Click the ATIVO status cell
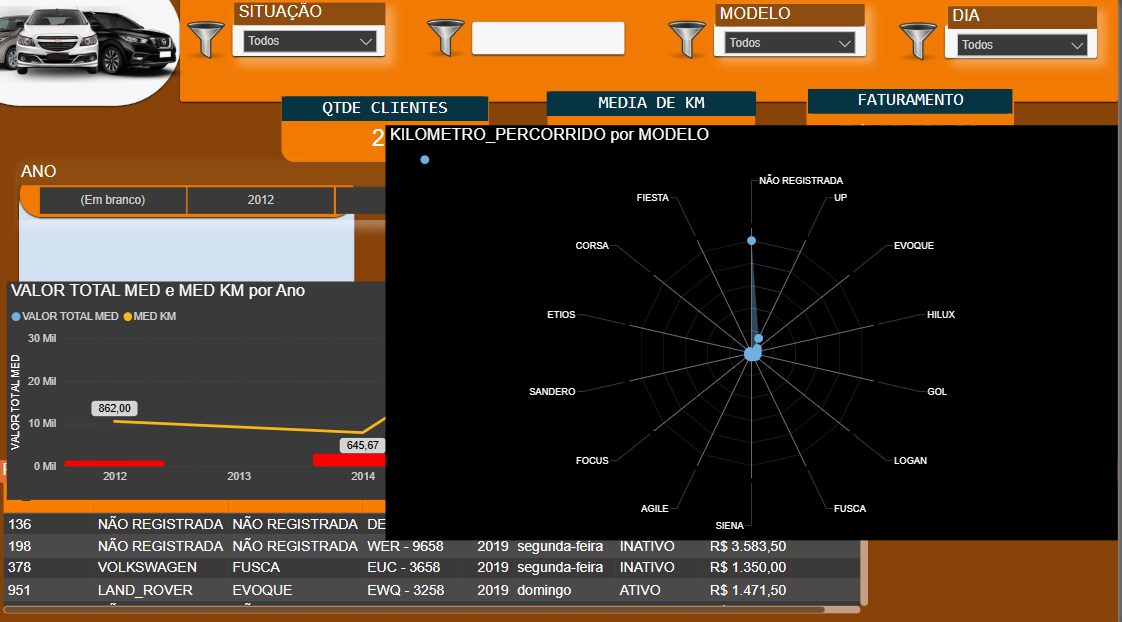The width and height of the screenshot is (1122, 622). click(640, 590)
